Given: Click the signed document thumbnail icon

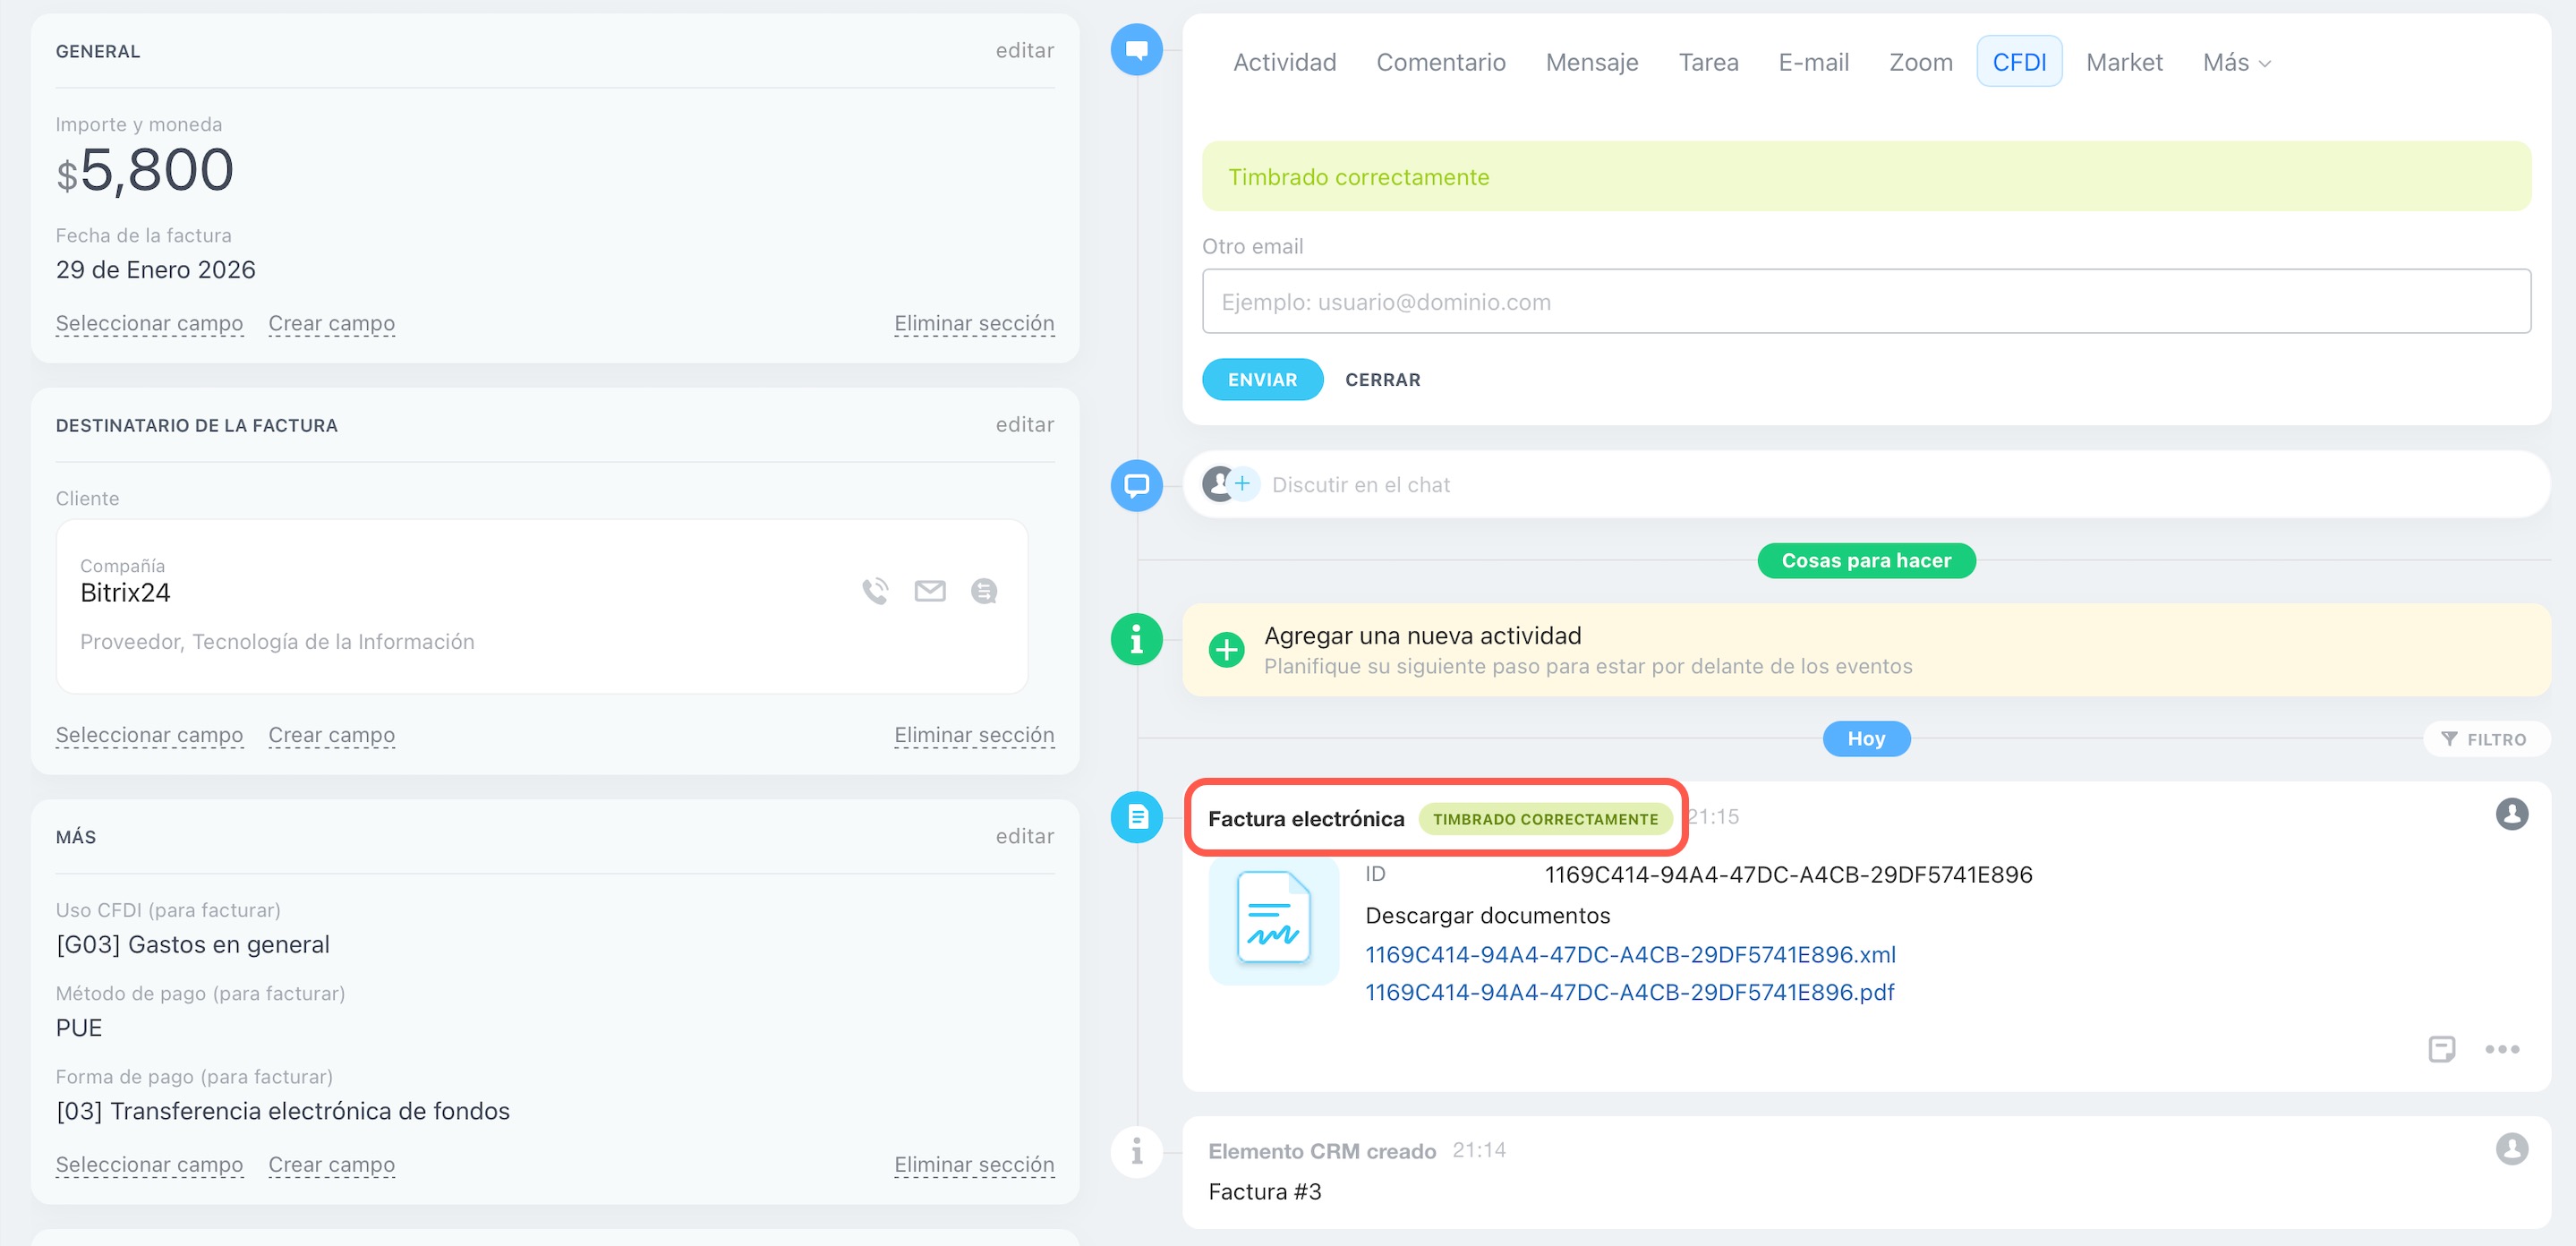Looking at the screenshot, I should 1273,918.
